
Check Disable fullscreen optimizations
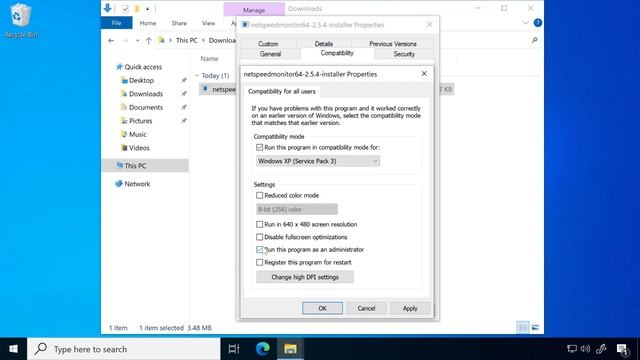pos(260,237)
